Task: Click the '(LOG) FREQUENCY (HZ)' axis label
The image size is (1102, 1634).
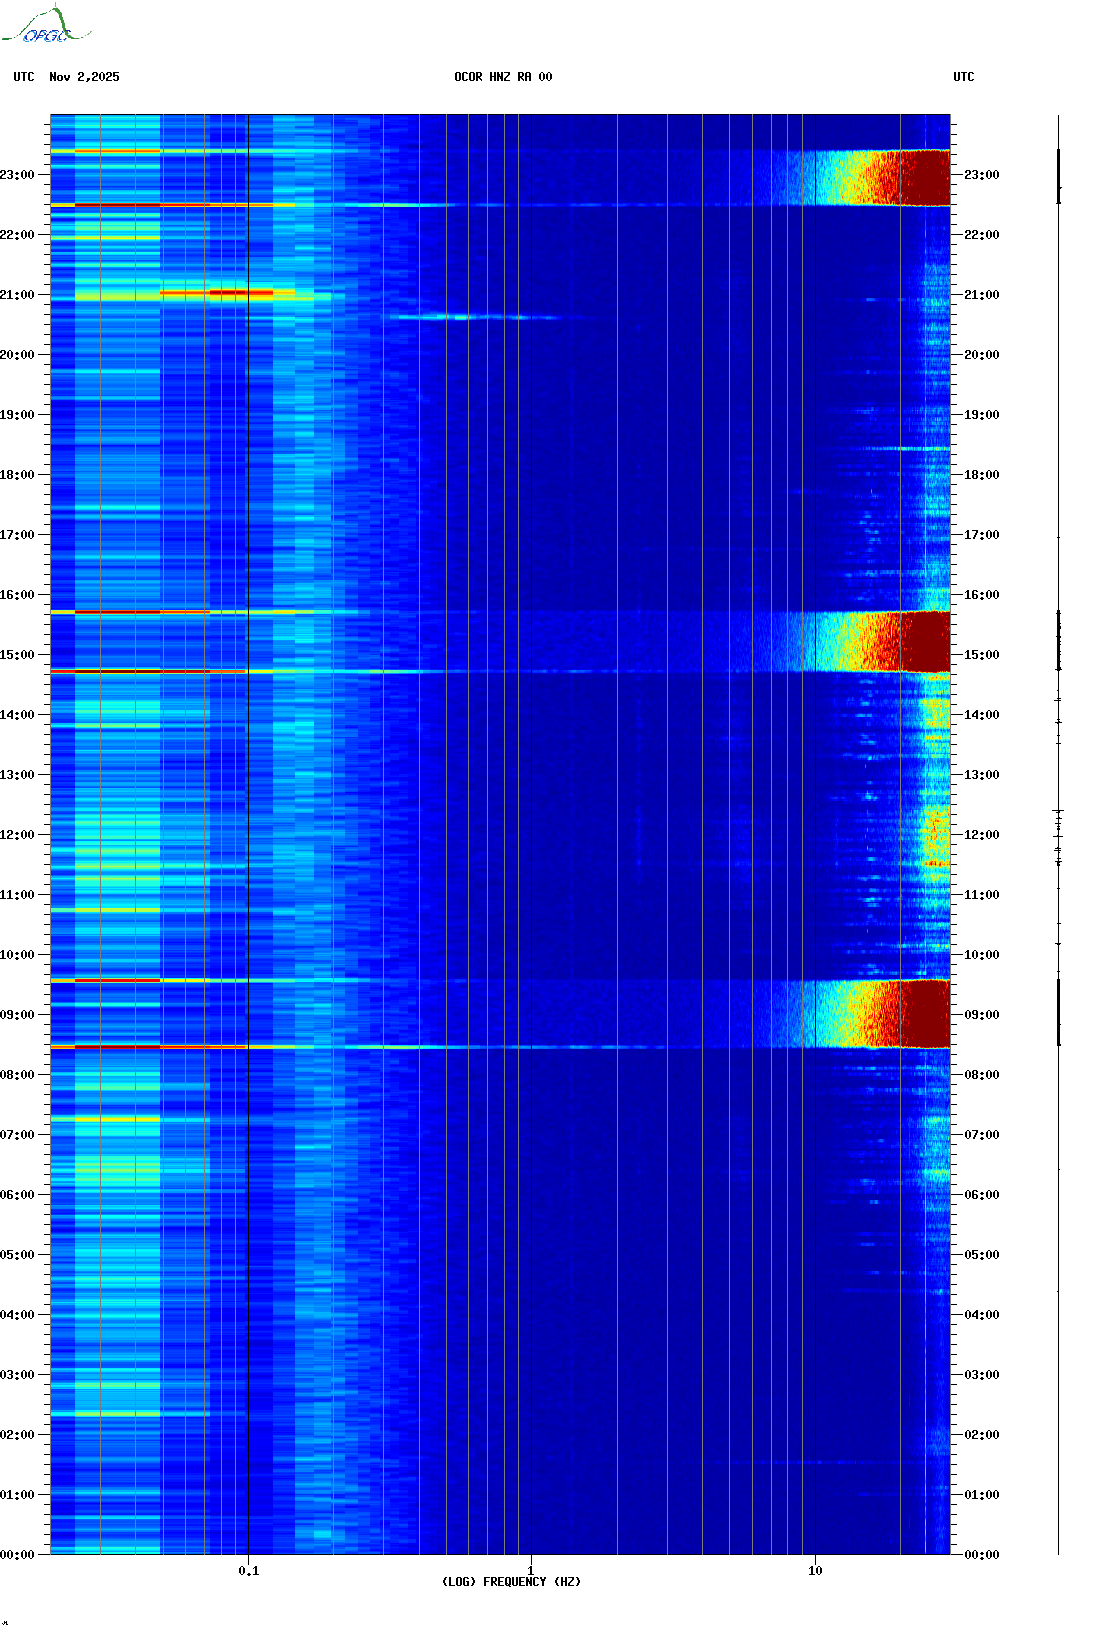Action: pyautogui.click(x=511, y=1582)
